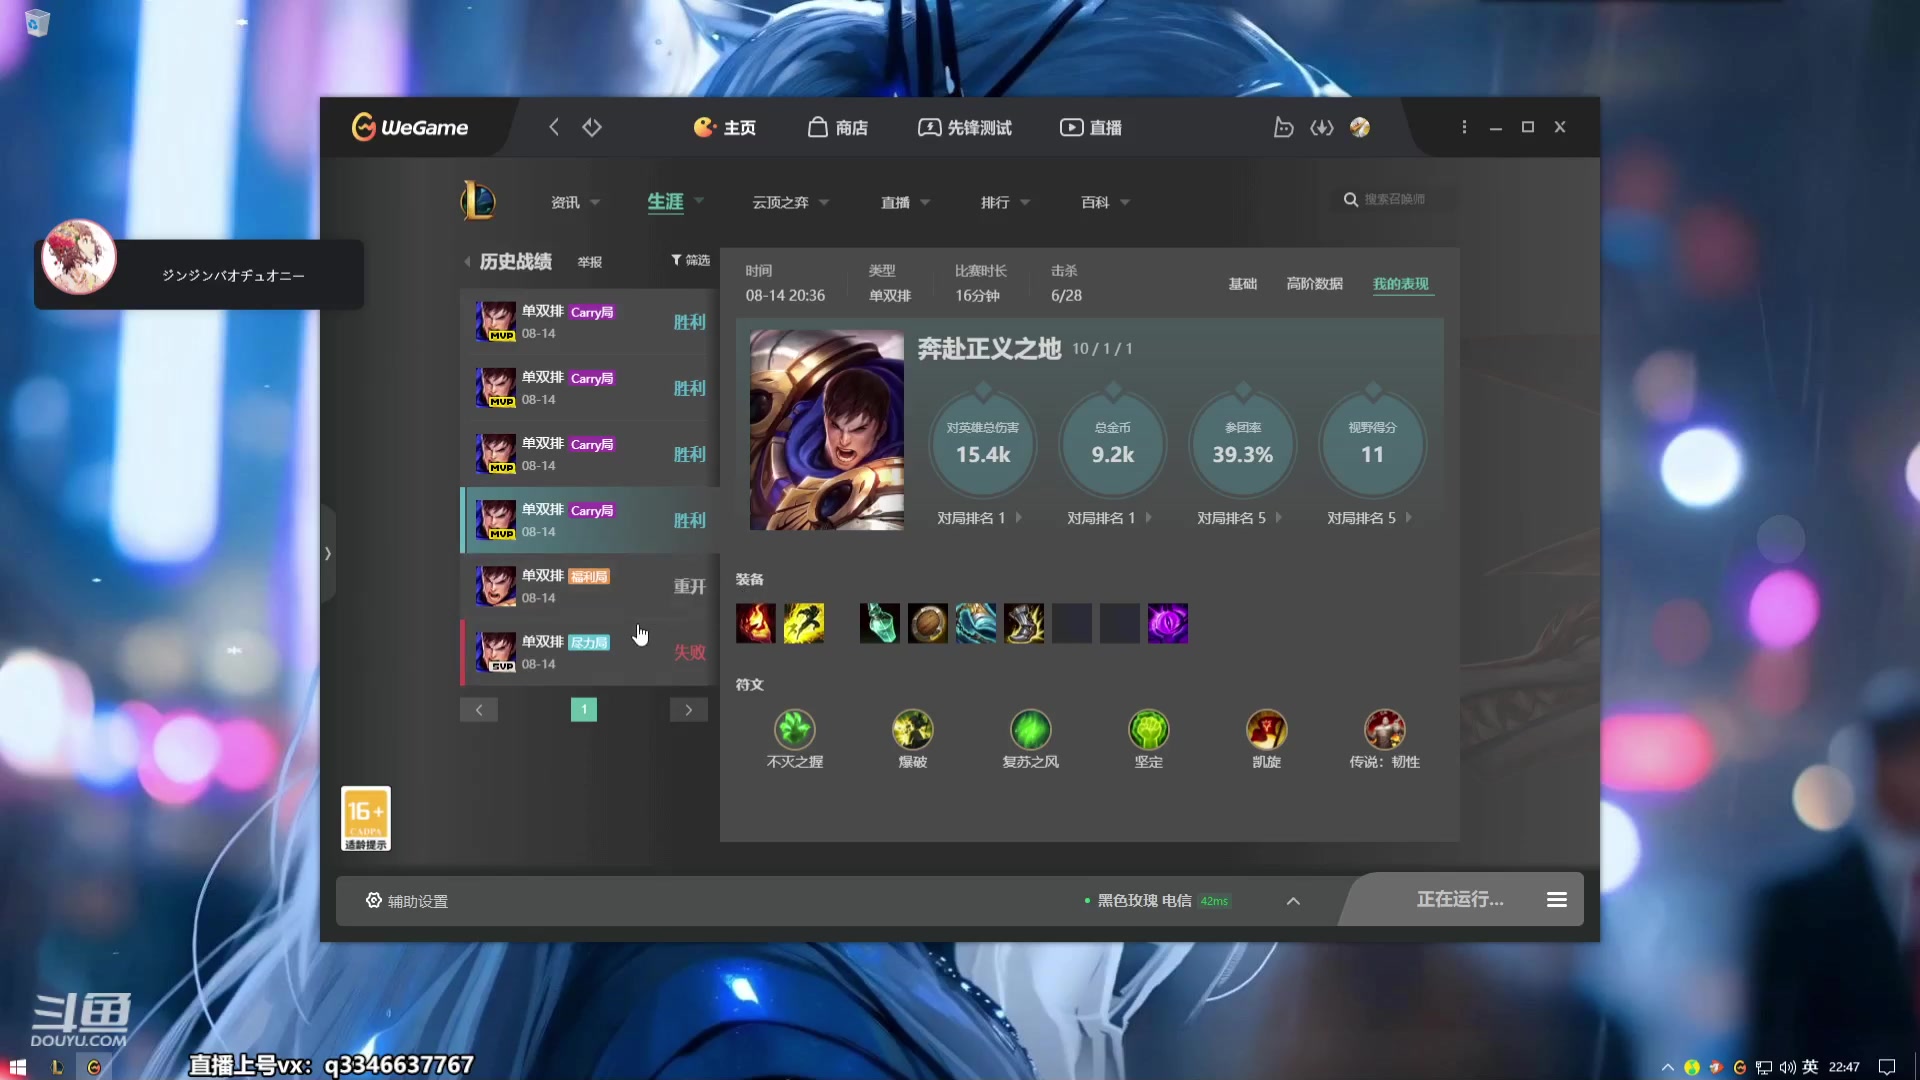This screenshot has width=1920, height=1080.
Task: Switch to the 高阶数据 tab
Action: pos(1315,284)
